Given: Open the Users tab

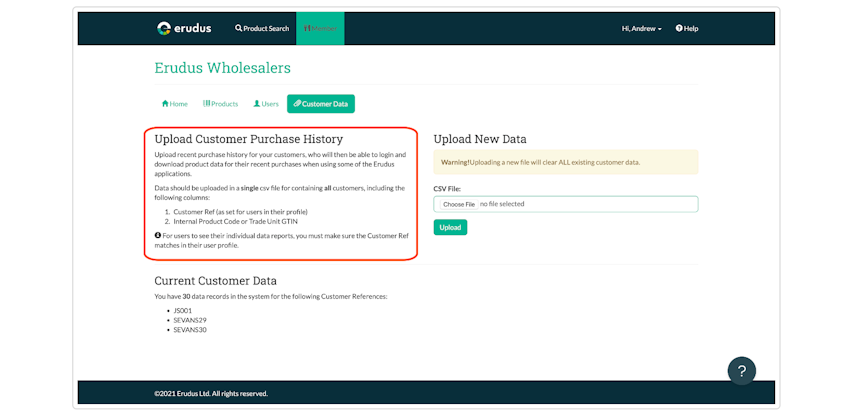Looking at the screenshot, I should pyautogui.click(x=266, y=104).
